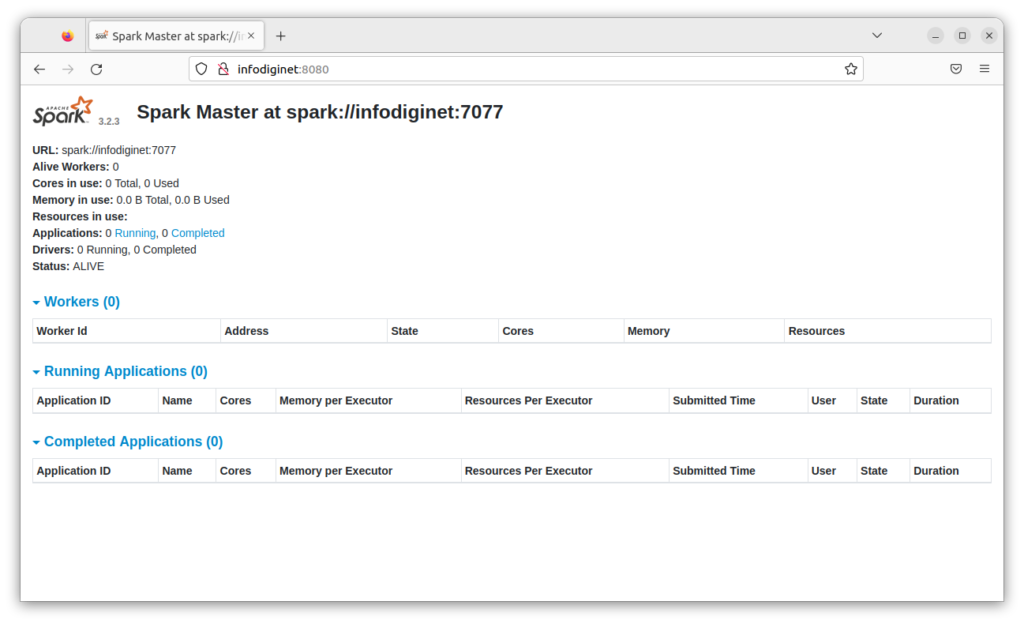Click the Spark Master page heading
The image size is (1024, 624).
click(320, 112)
